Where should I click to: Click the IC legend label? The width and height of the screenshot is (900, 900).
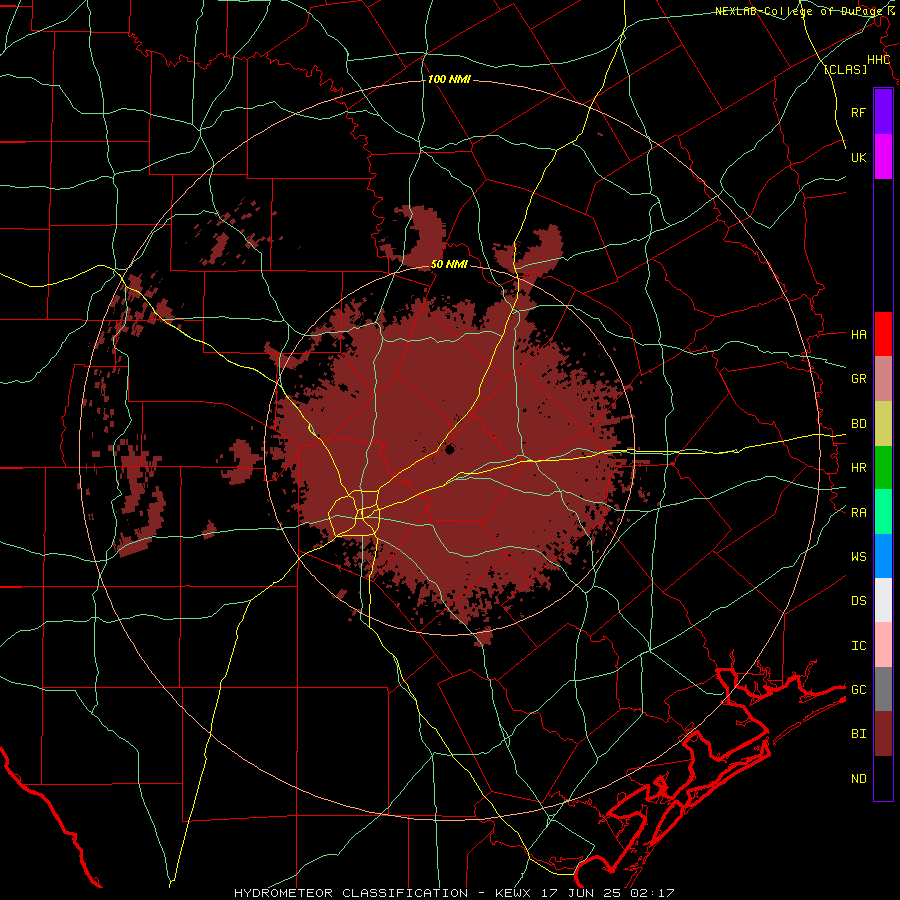858,646
